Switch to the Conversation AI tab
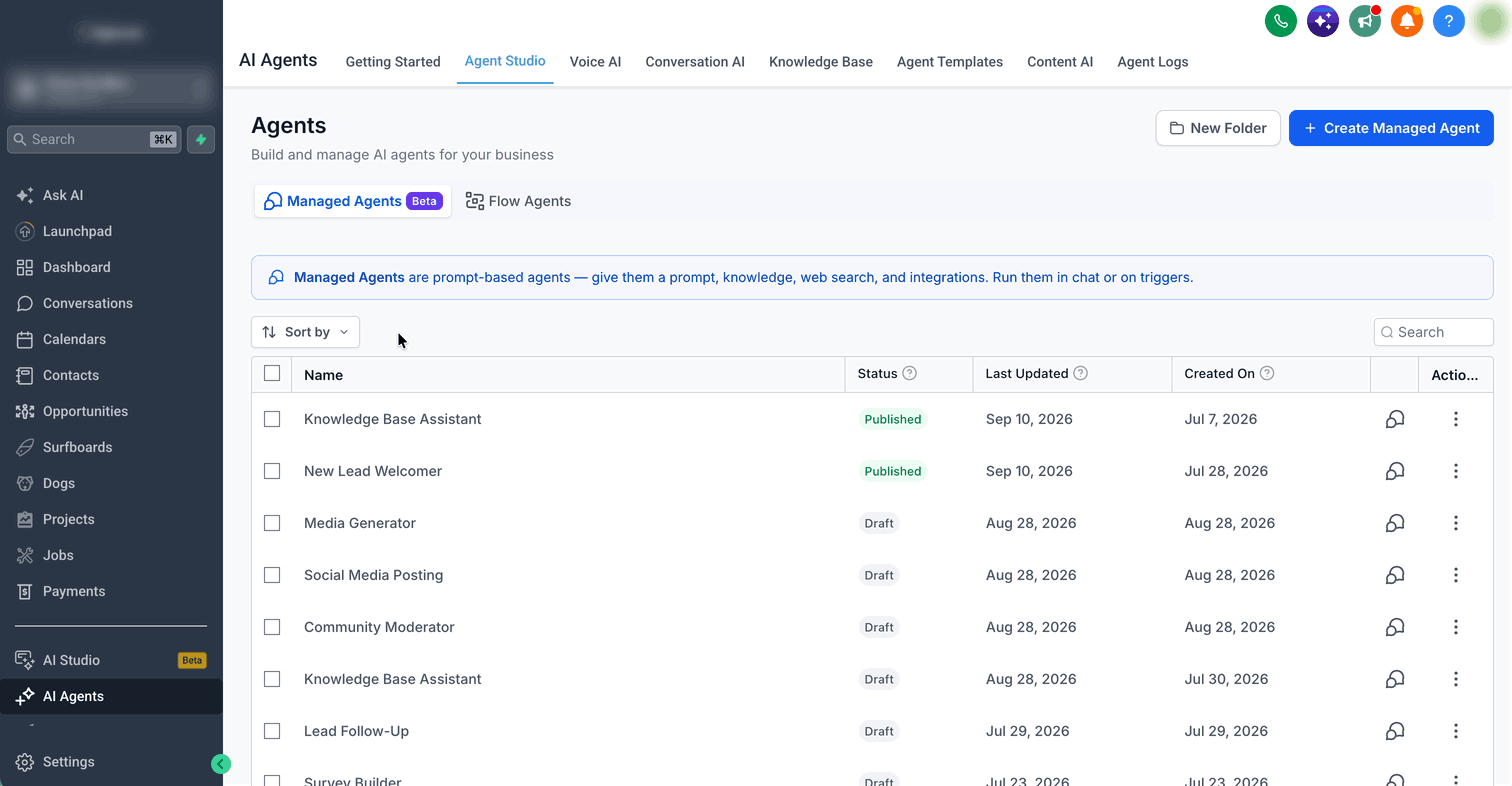 pos(695,62)
